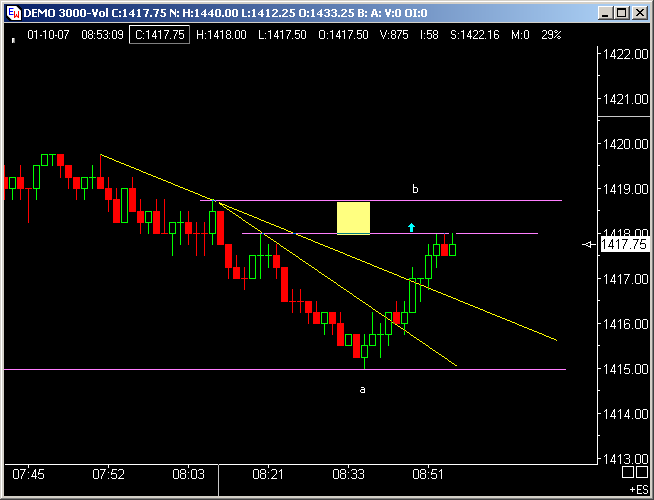Click the V:875 volume value
This screenshot has width=654, height=500.
[394, 35]
